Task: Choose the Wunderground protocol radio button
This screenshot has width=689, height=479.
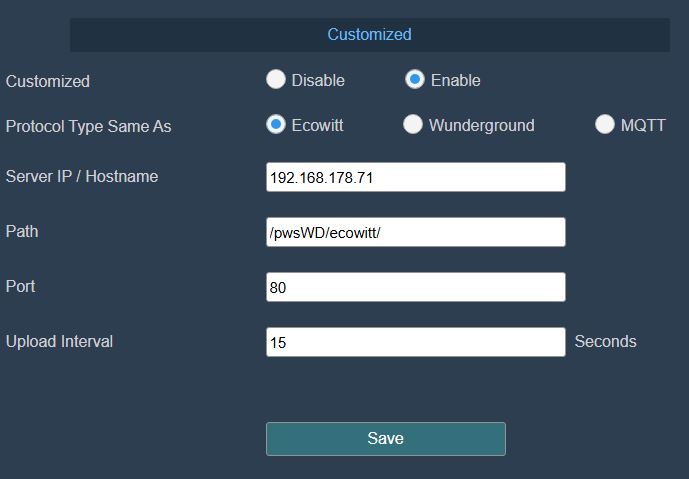Action: point(413,125)
